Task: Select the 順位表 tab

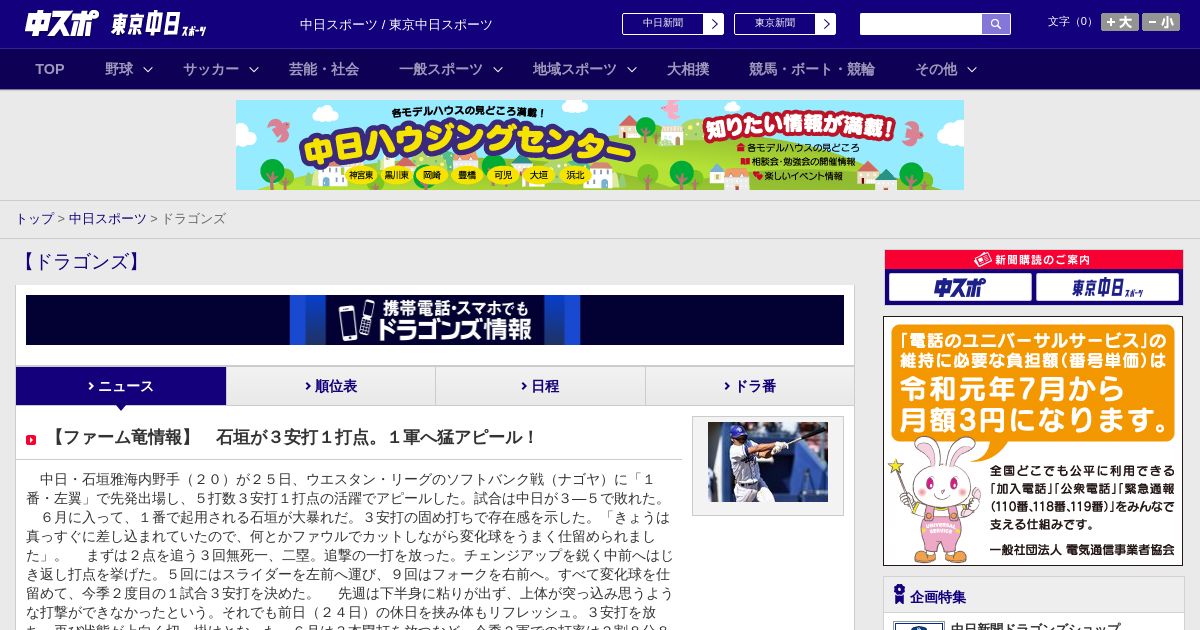Action: pos(331,386)
